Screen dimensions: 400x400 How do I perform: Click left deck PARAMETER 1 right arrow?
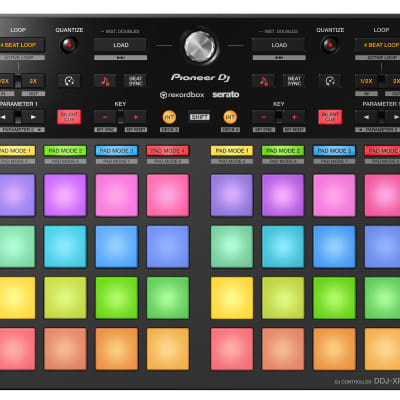33,117
